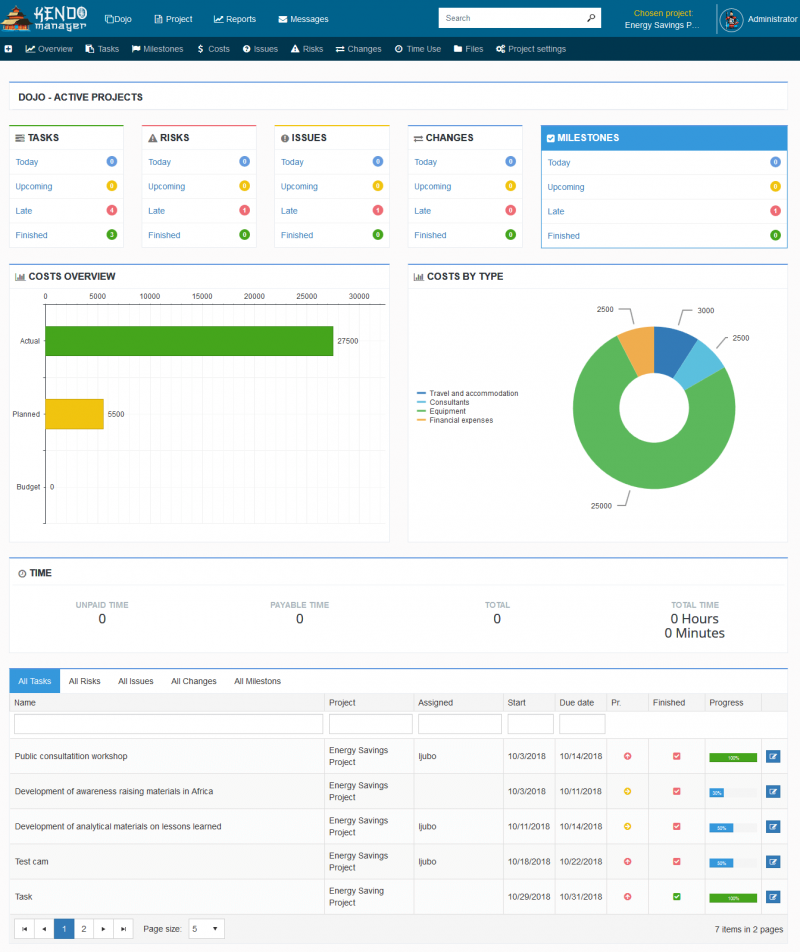Click the Costs Overview chart icon

(20, 277)
